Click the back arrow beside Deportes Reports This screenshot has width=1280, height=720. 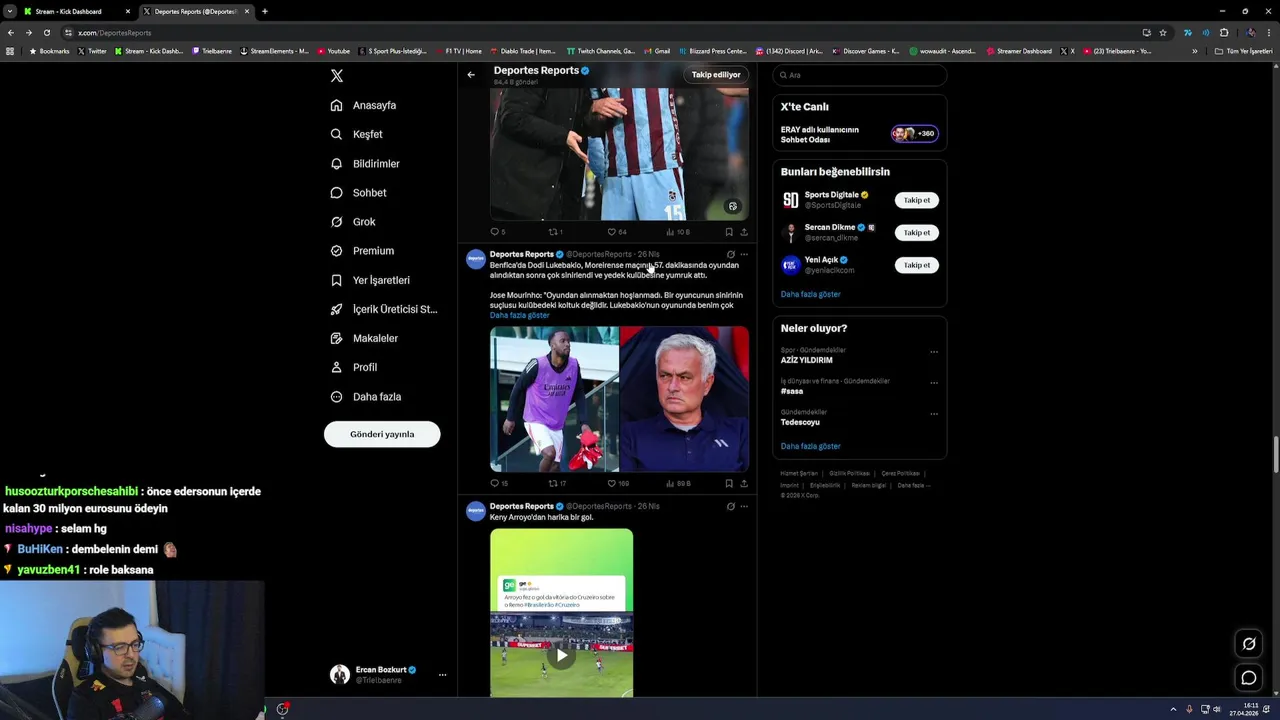click(471, 74)
